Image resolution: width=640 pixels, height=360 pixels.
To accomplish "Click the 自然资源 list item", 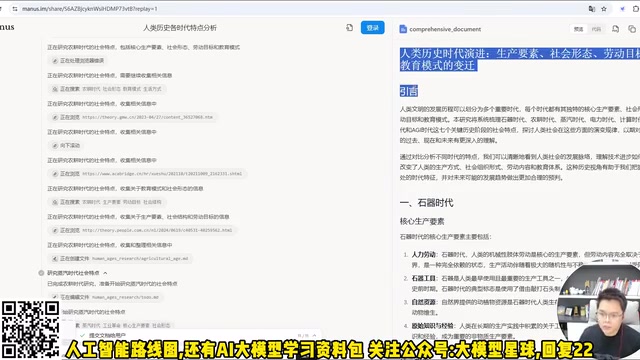I will [x=423, y=302].
